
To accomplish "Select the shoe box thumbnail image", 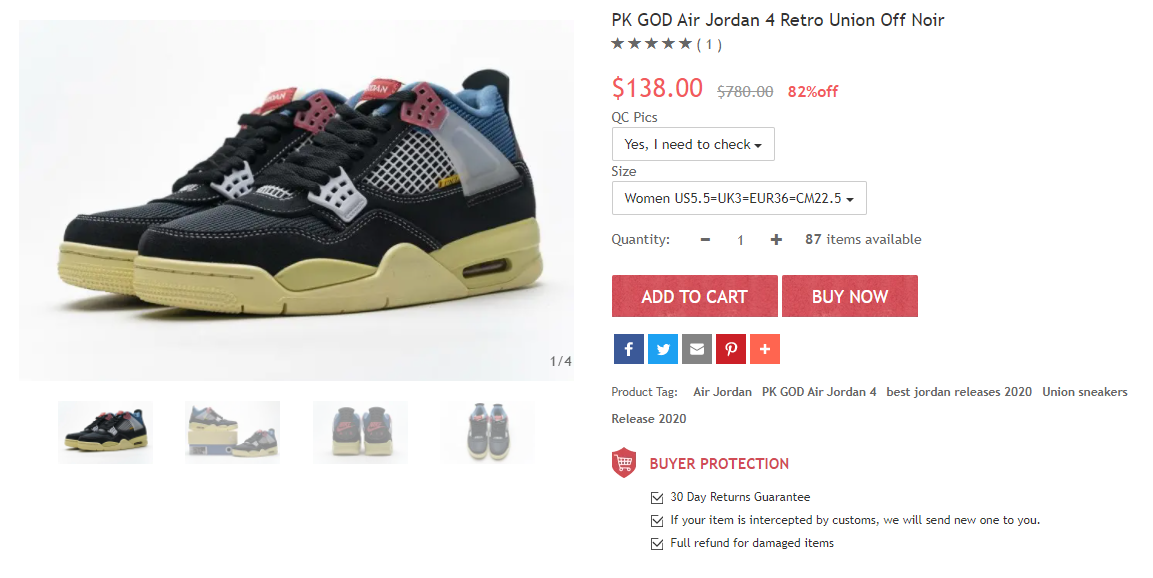I will pyautogui.click(x=232, y=432).
